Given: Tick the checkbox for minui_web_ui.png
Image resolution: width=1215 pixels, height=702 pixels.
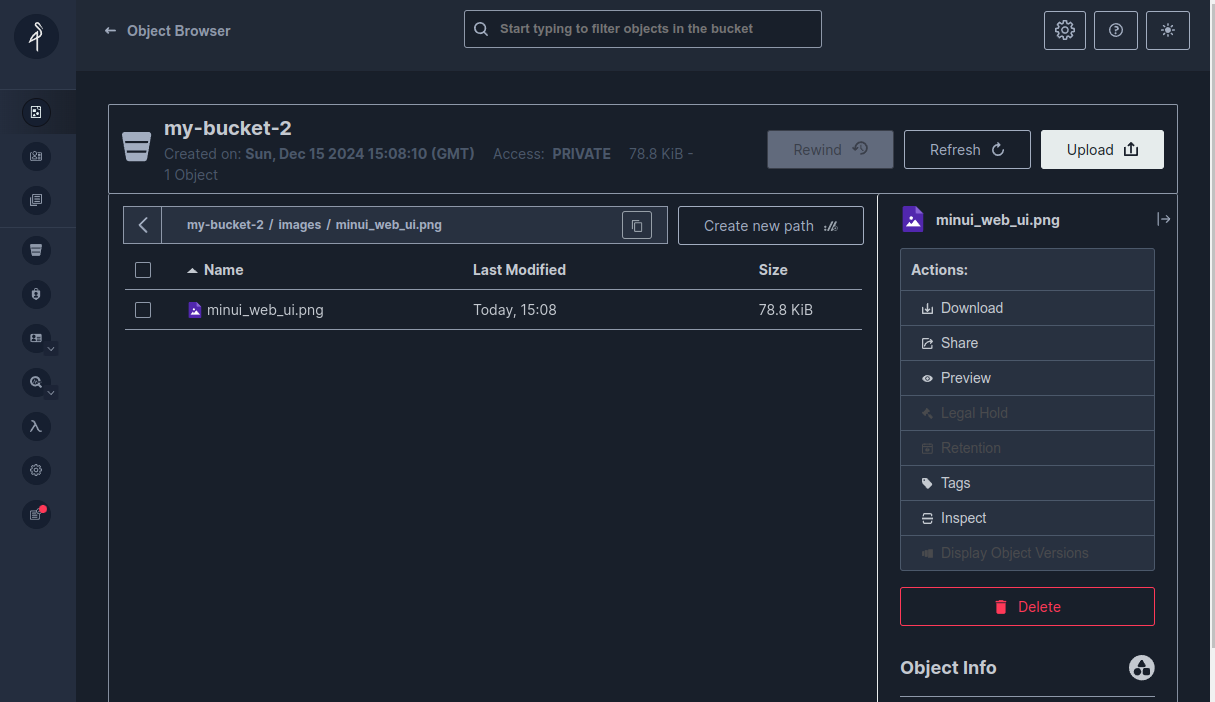Looking at the screenshot, I should [143, 310].
